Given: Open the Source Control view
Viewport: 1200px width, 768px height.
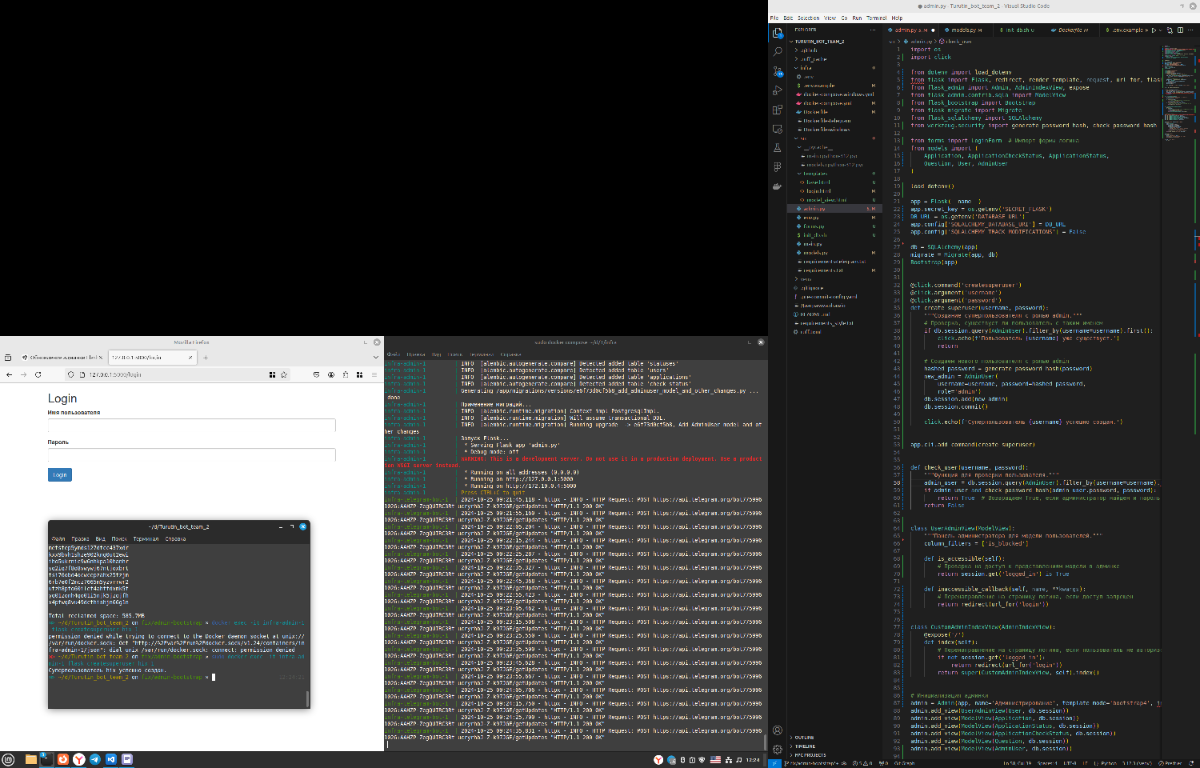Looking at the screenshot, I should coord(778,70).
